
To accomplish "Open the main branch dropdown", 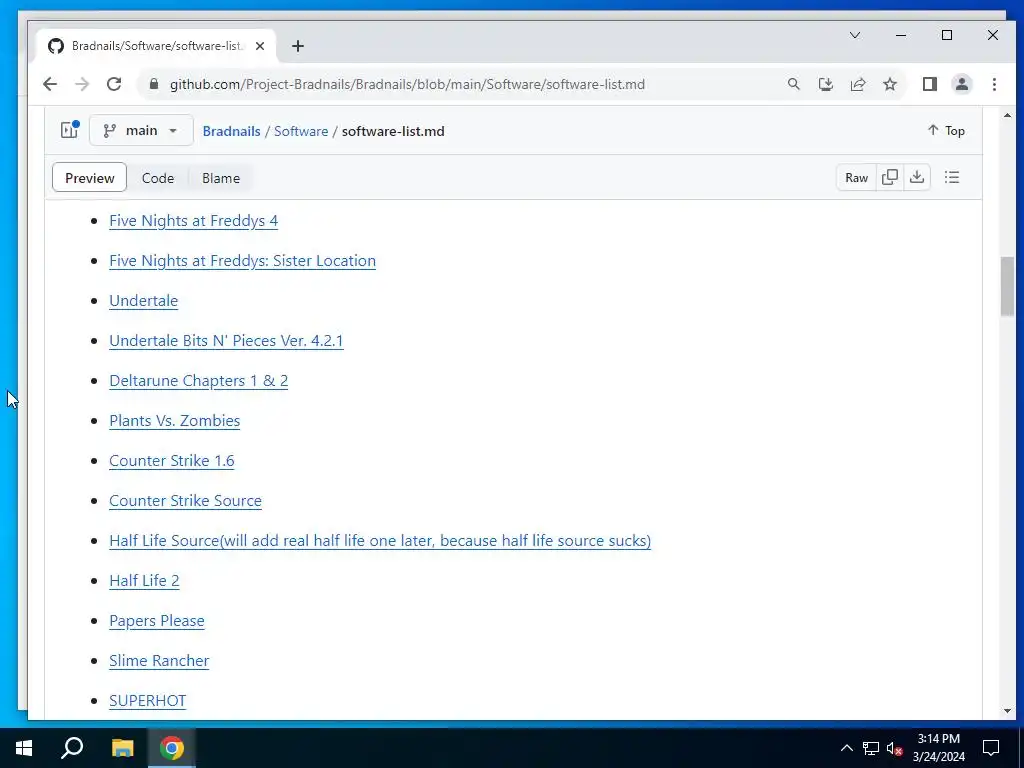I will (x=141, y=131).
